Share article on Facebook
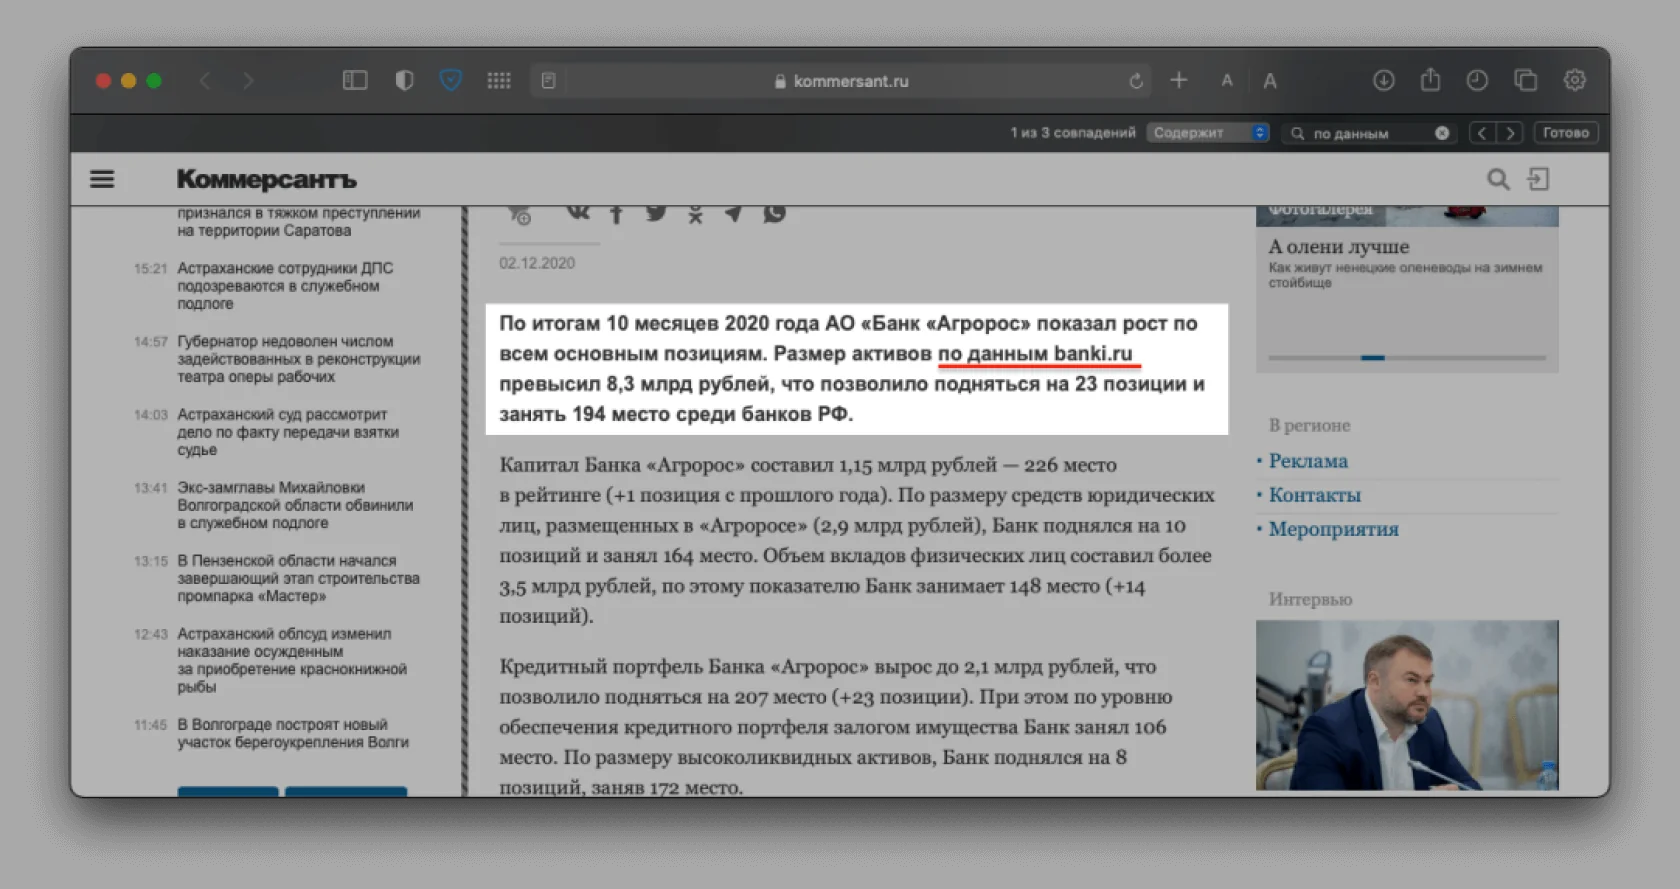This screenshot has height=889, width=1680. click(x=616, y=214)
